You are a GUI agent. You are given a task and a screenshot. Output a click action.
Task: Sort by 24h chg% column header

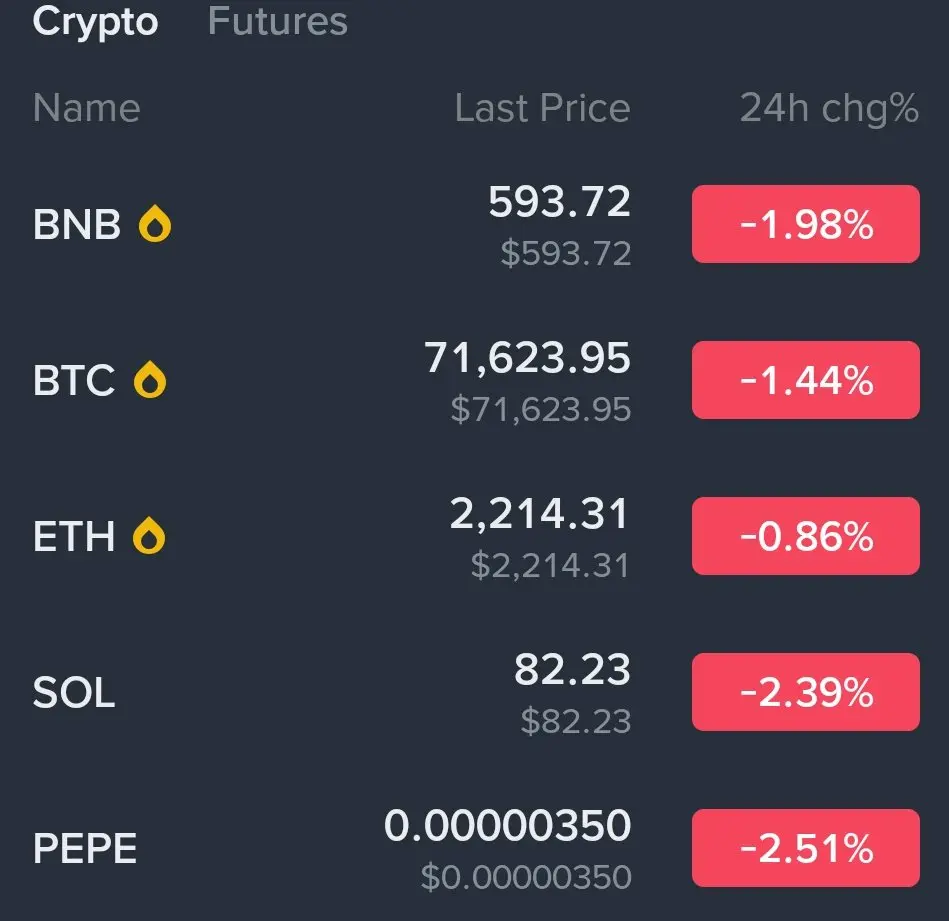(x=829, y=108)
